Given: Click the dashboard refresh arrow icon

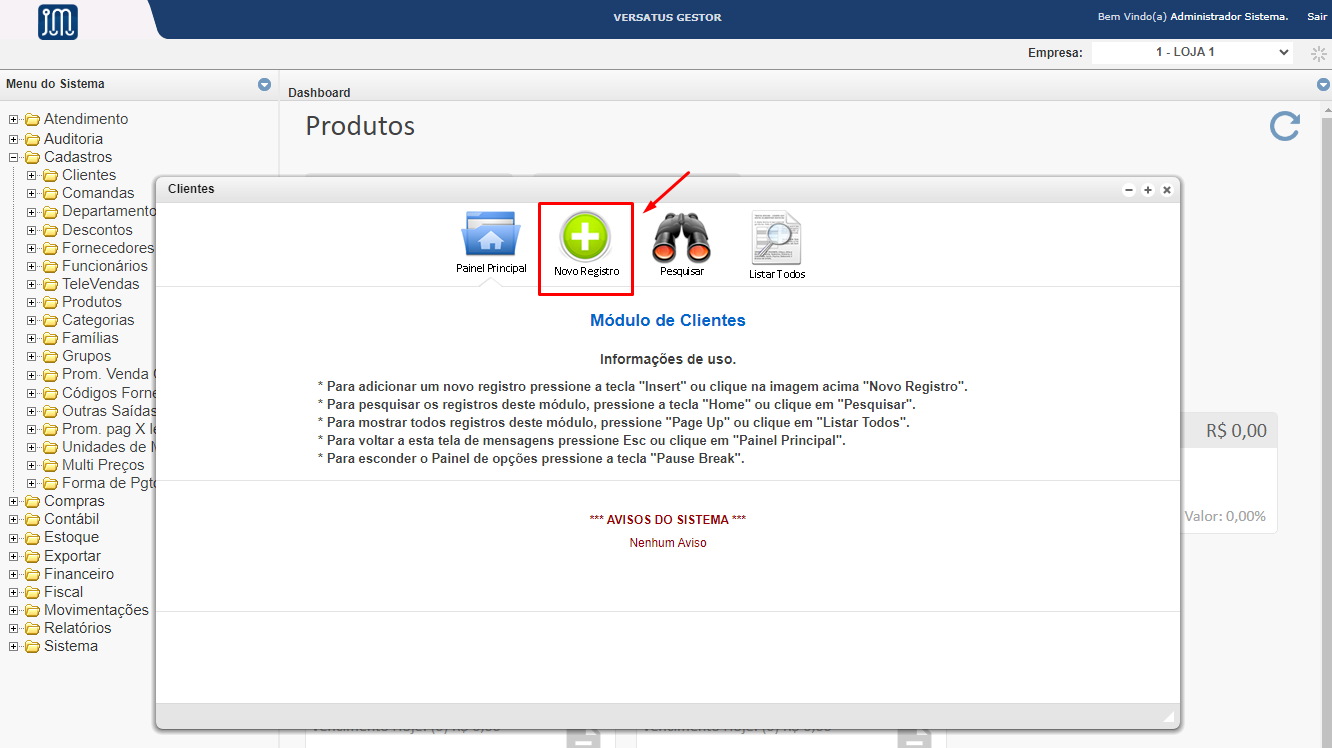Looking at the screenshot, I should pyautogui.click(x=1284, y=126).
